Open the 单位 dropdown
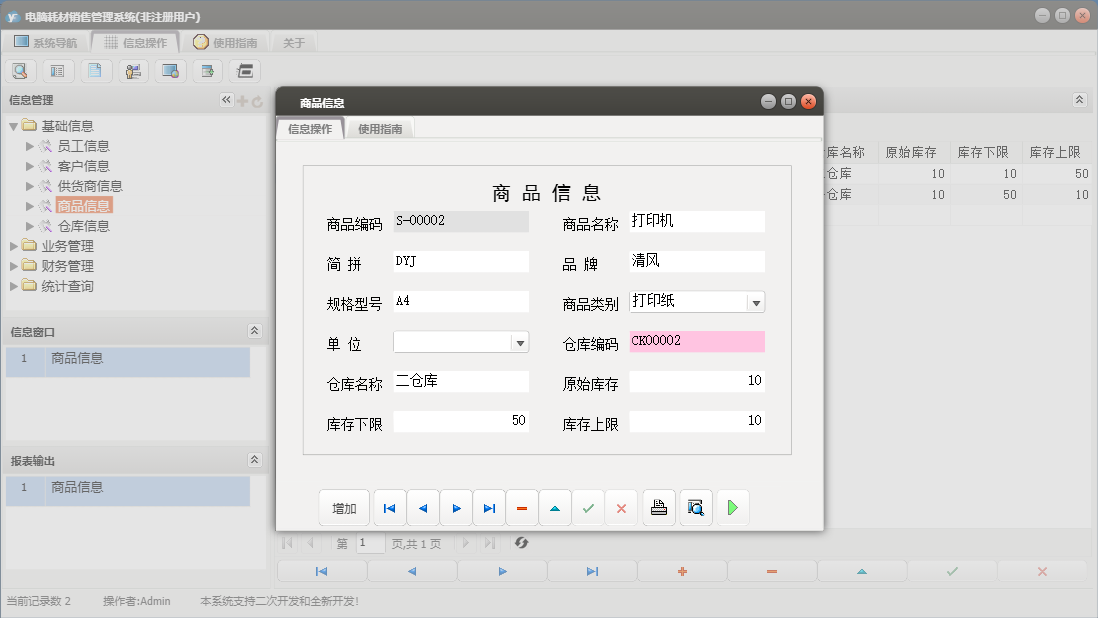The height and width of the screenshot is (618, 1098). (520, 341)
